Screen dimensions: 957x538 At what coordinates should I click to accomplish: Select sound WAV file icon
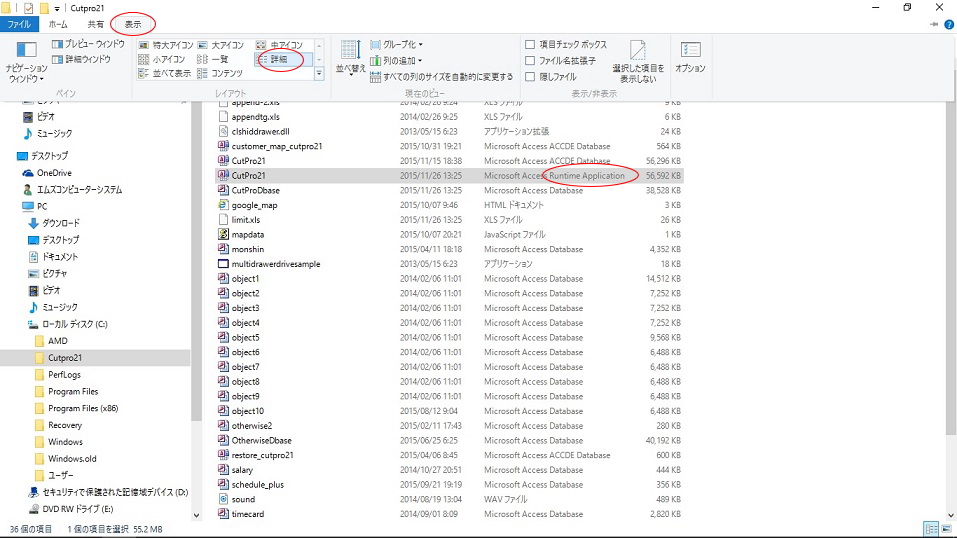click(223, 499)
